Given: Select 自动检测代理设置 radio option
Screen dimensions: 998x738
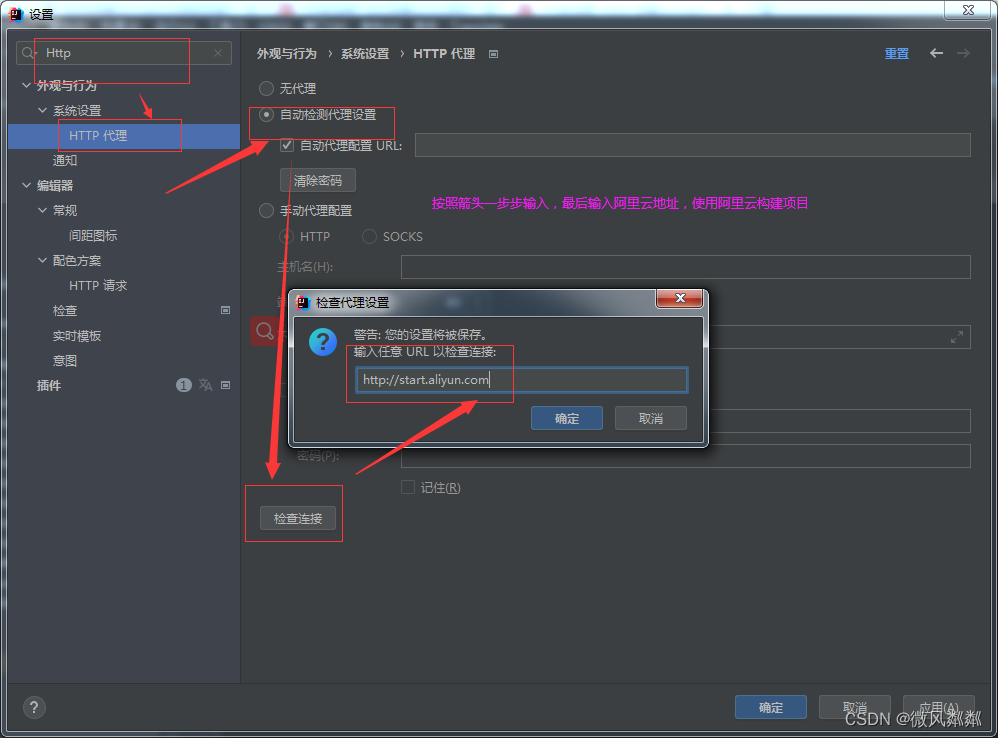Looking at the screenshot, I should (266, 115).
